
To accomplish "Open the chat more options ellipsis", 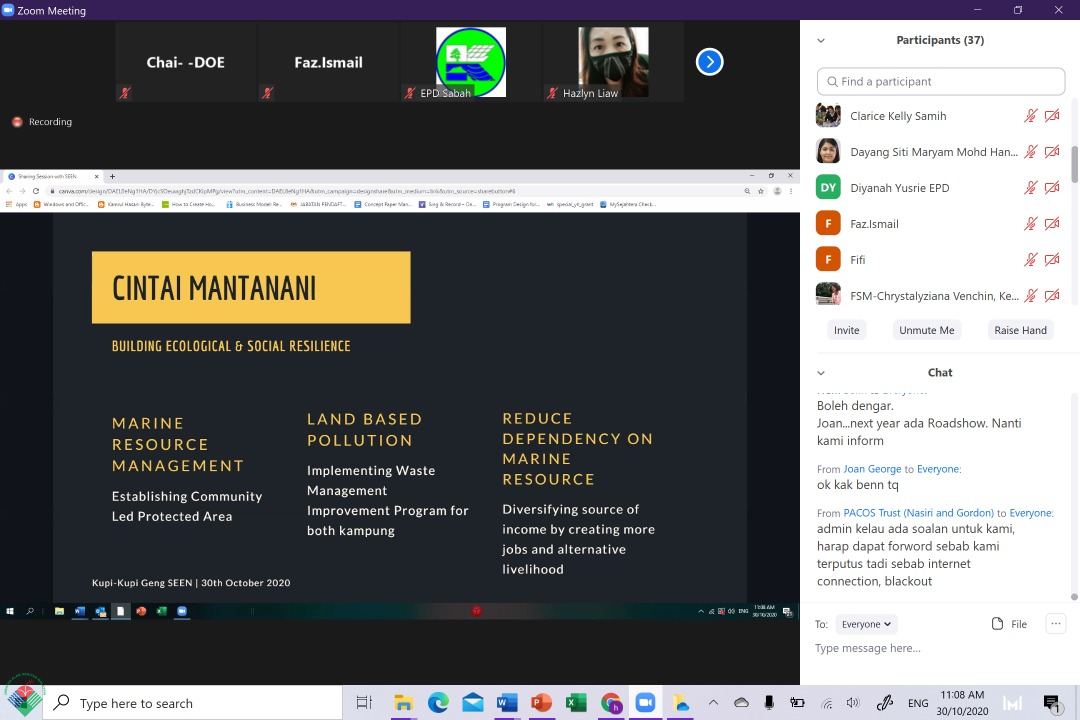I will (x=1055, y=624).
